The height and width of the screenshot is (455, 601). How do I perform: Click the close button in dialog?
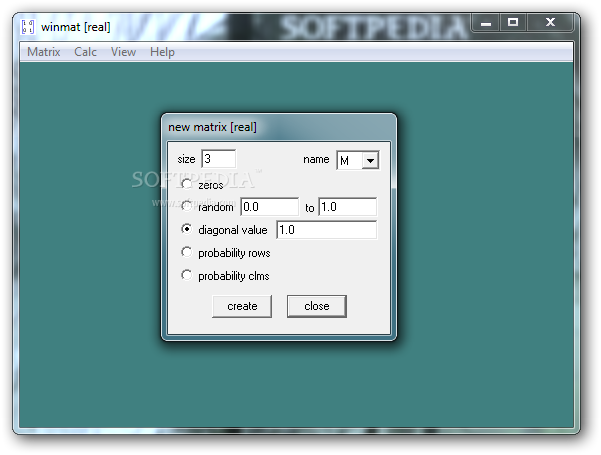pyautogui.click(x=317, y=306)
